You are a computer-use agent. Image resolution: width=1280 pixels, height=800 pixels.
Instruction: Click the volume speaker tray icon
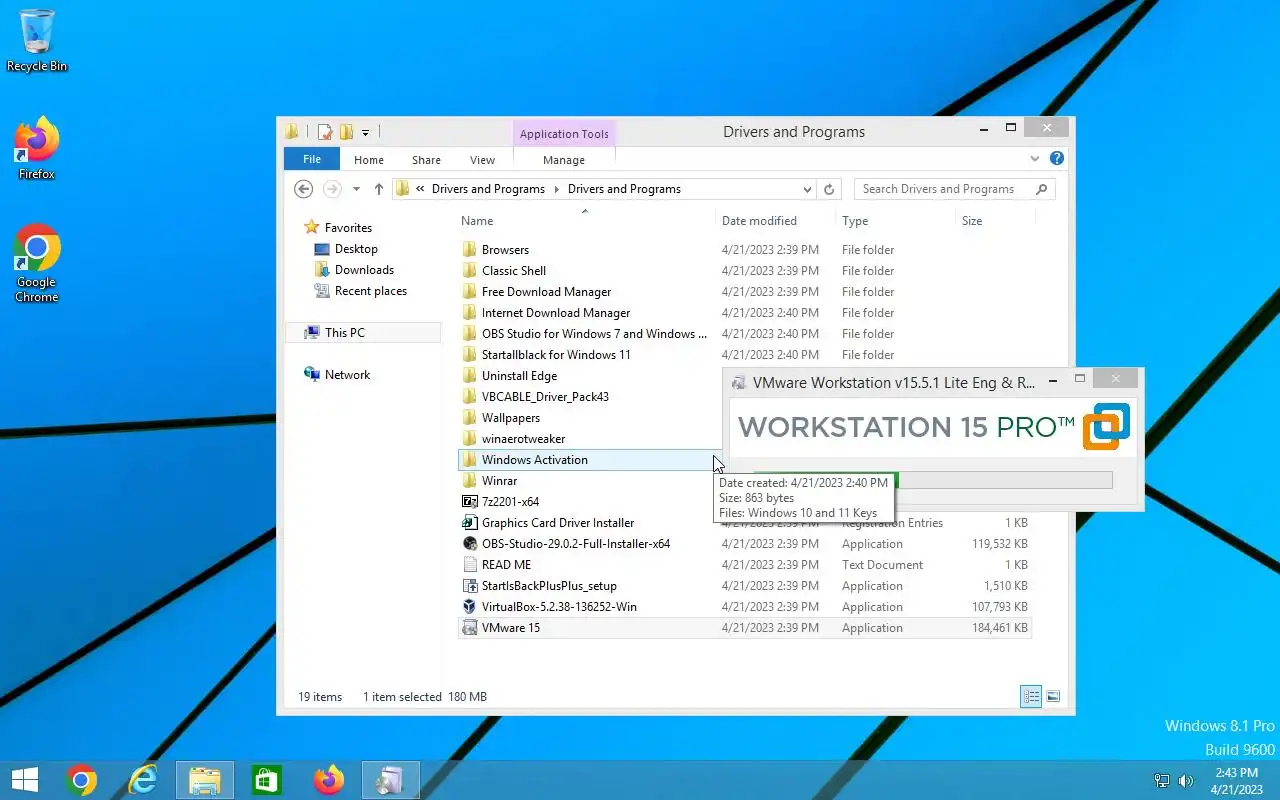coord(1186,781)
